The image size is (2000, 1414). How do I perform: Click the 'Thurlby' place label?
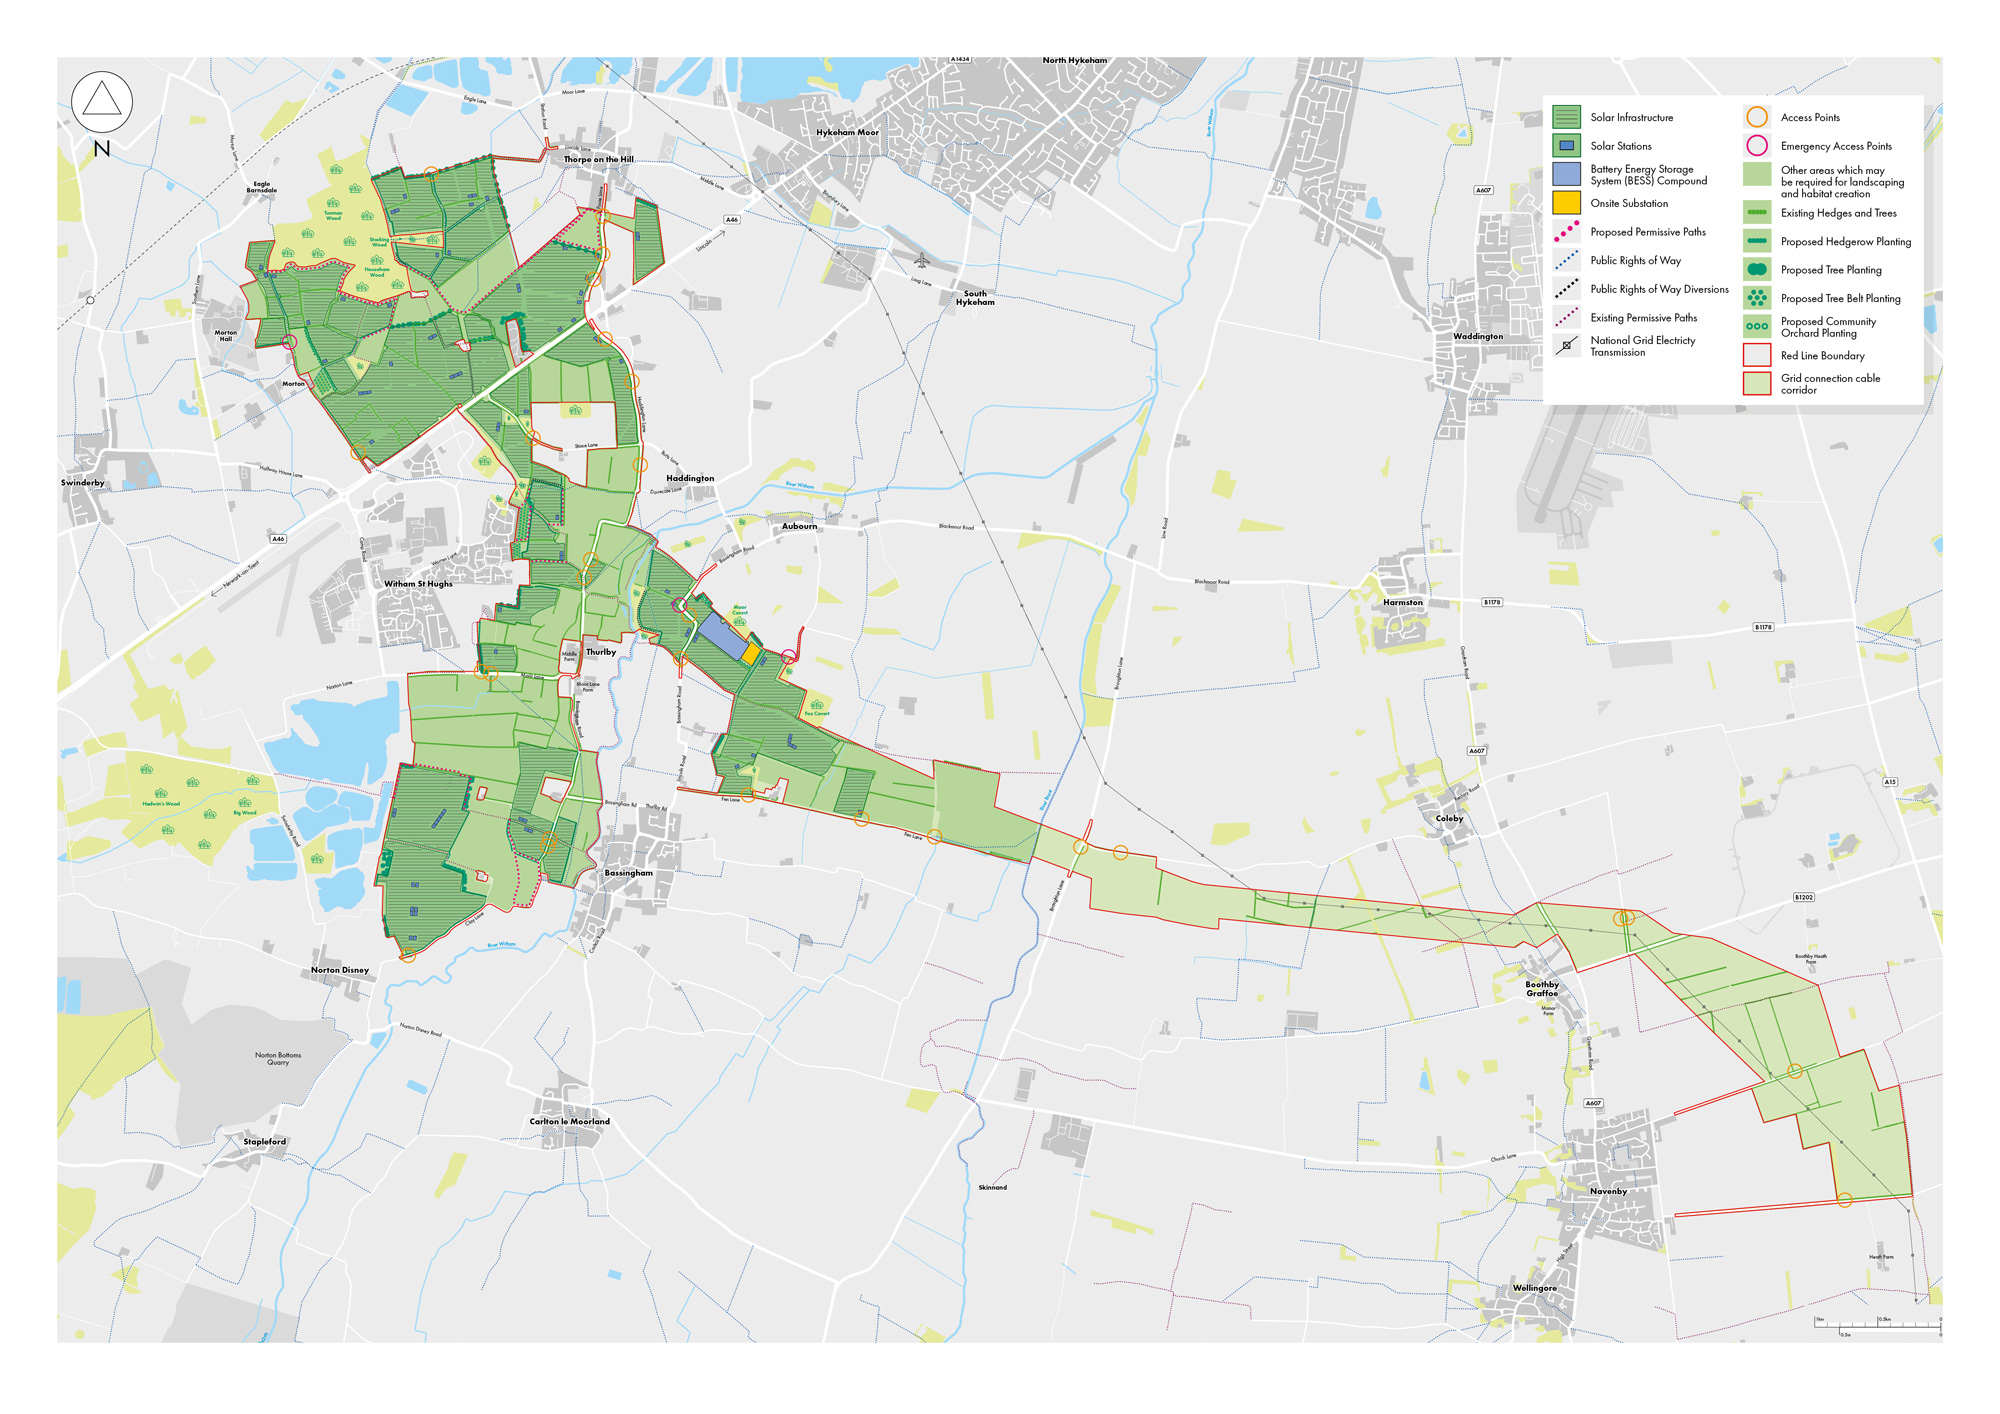pos(601,652)
